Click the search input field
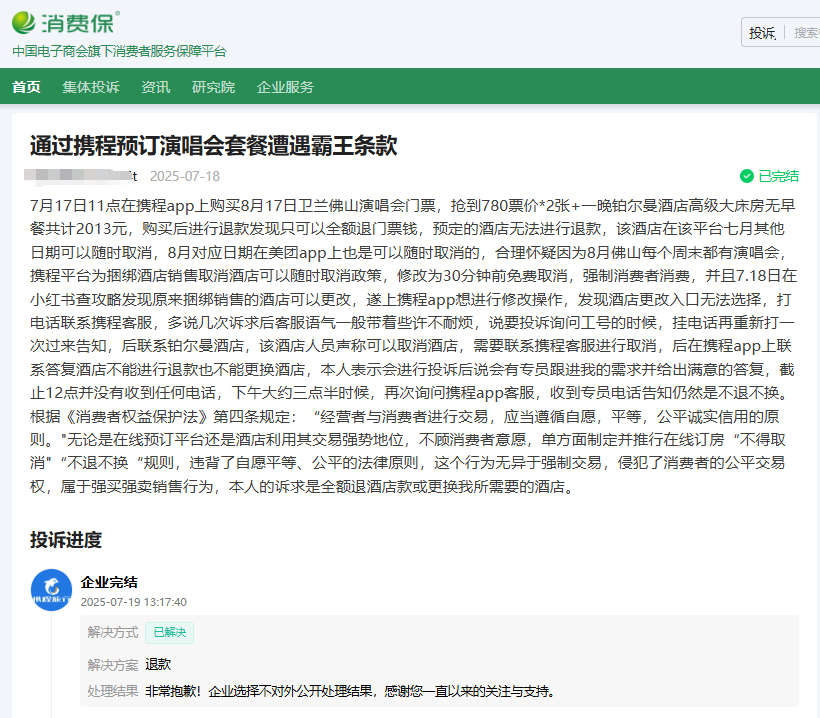820x718 pixels. tap(805, 33)
